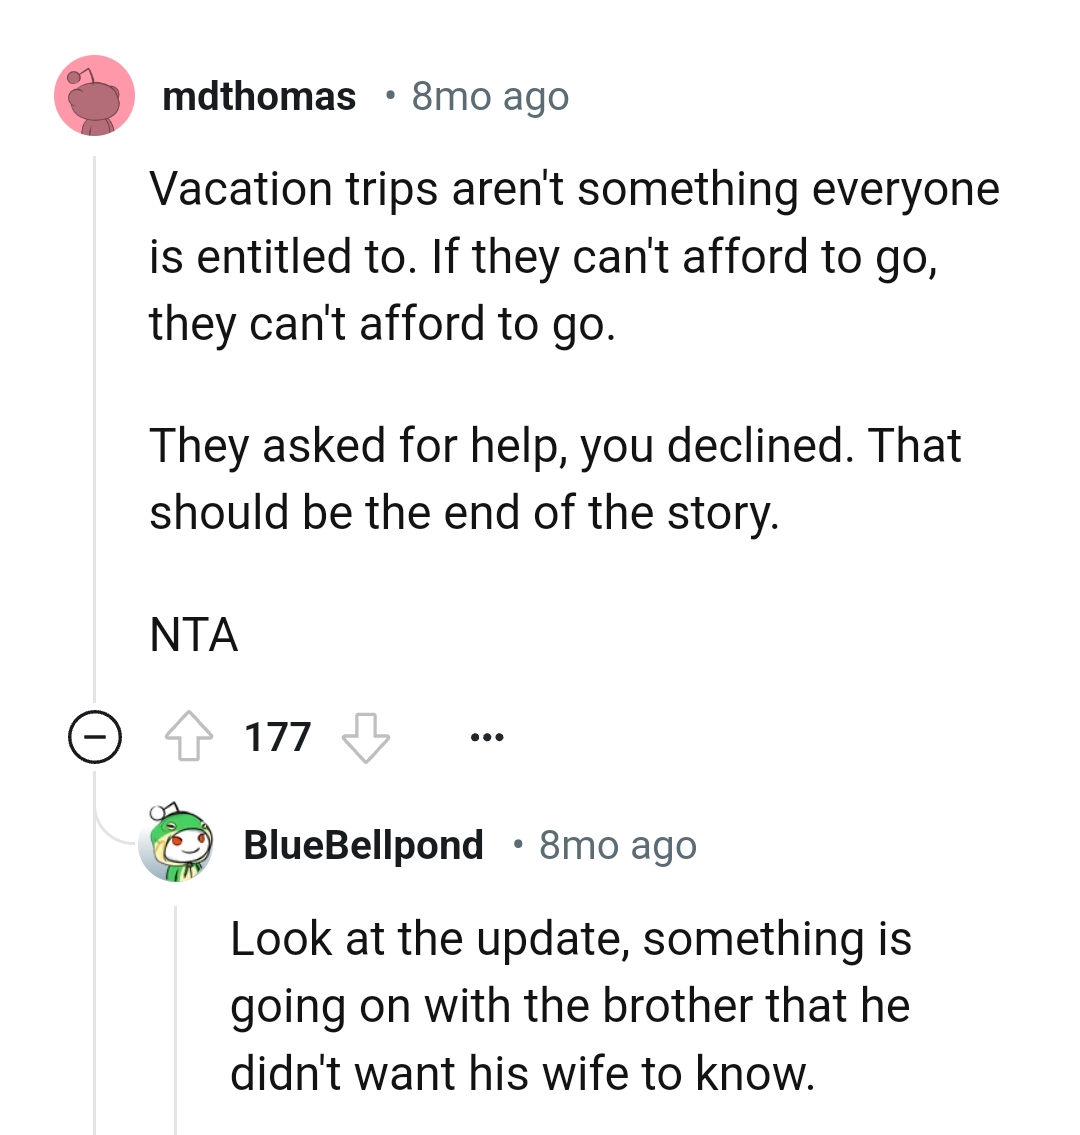Click the vote count showing 177
Viewport: 1080px width, 1135px height.
(x=277, y=737)
